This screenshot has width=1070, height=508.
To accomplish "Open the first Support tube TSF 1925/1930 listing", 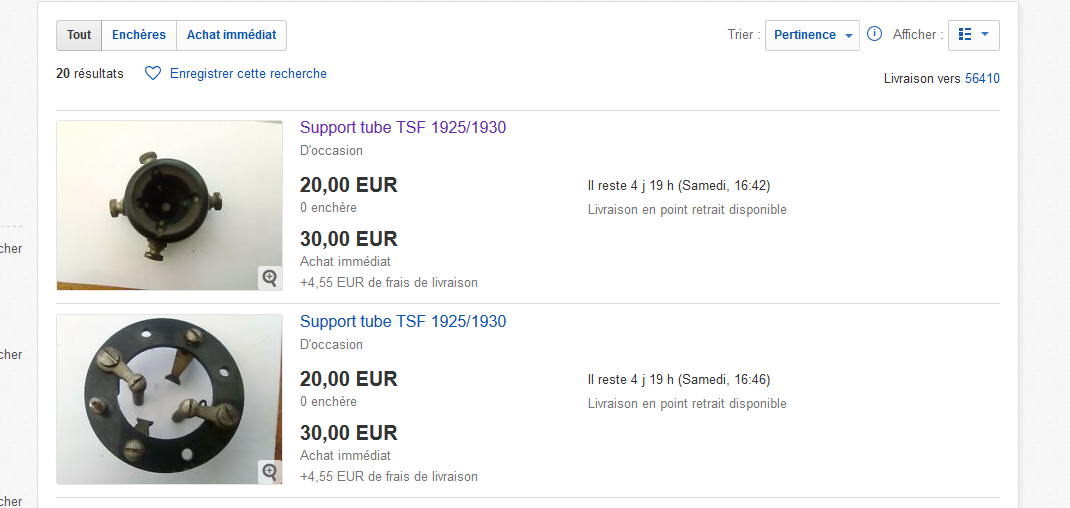I will [403, 128].
